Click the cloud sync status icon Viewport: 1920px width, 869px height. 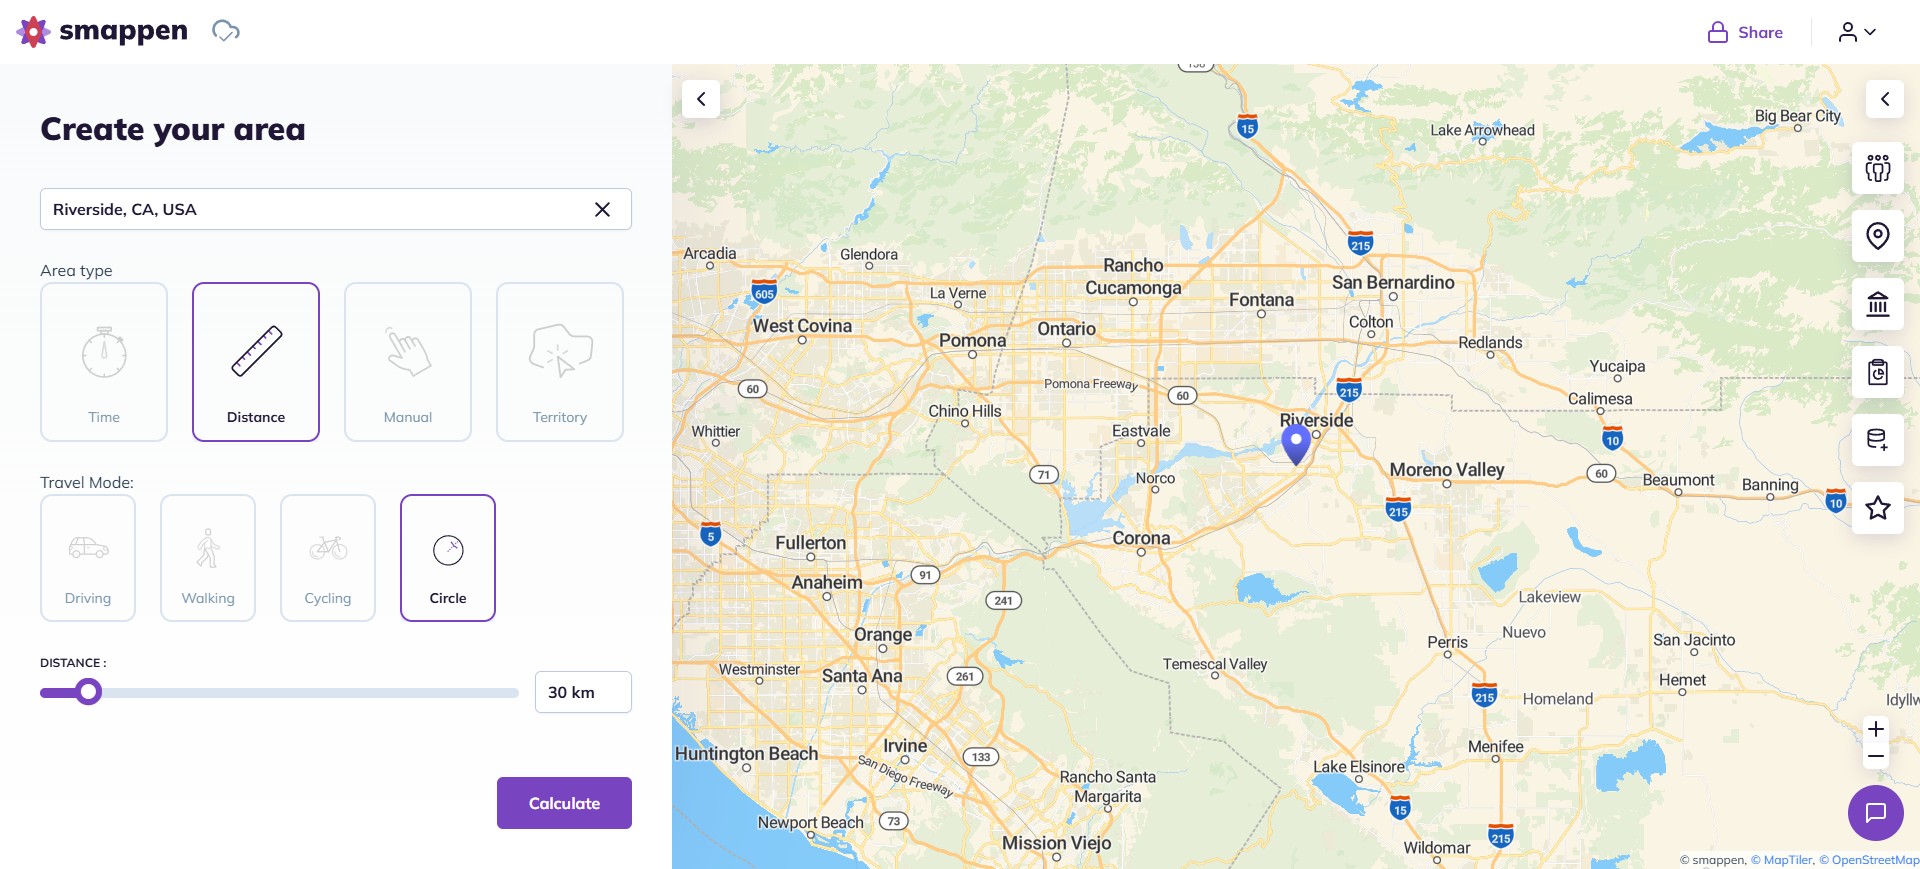tap(226, 32)
